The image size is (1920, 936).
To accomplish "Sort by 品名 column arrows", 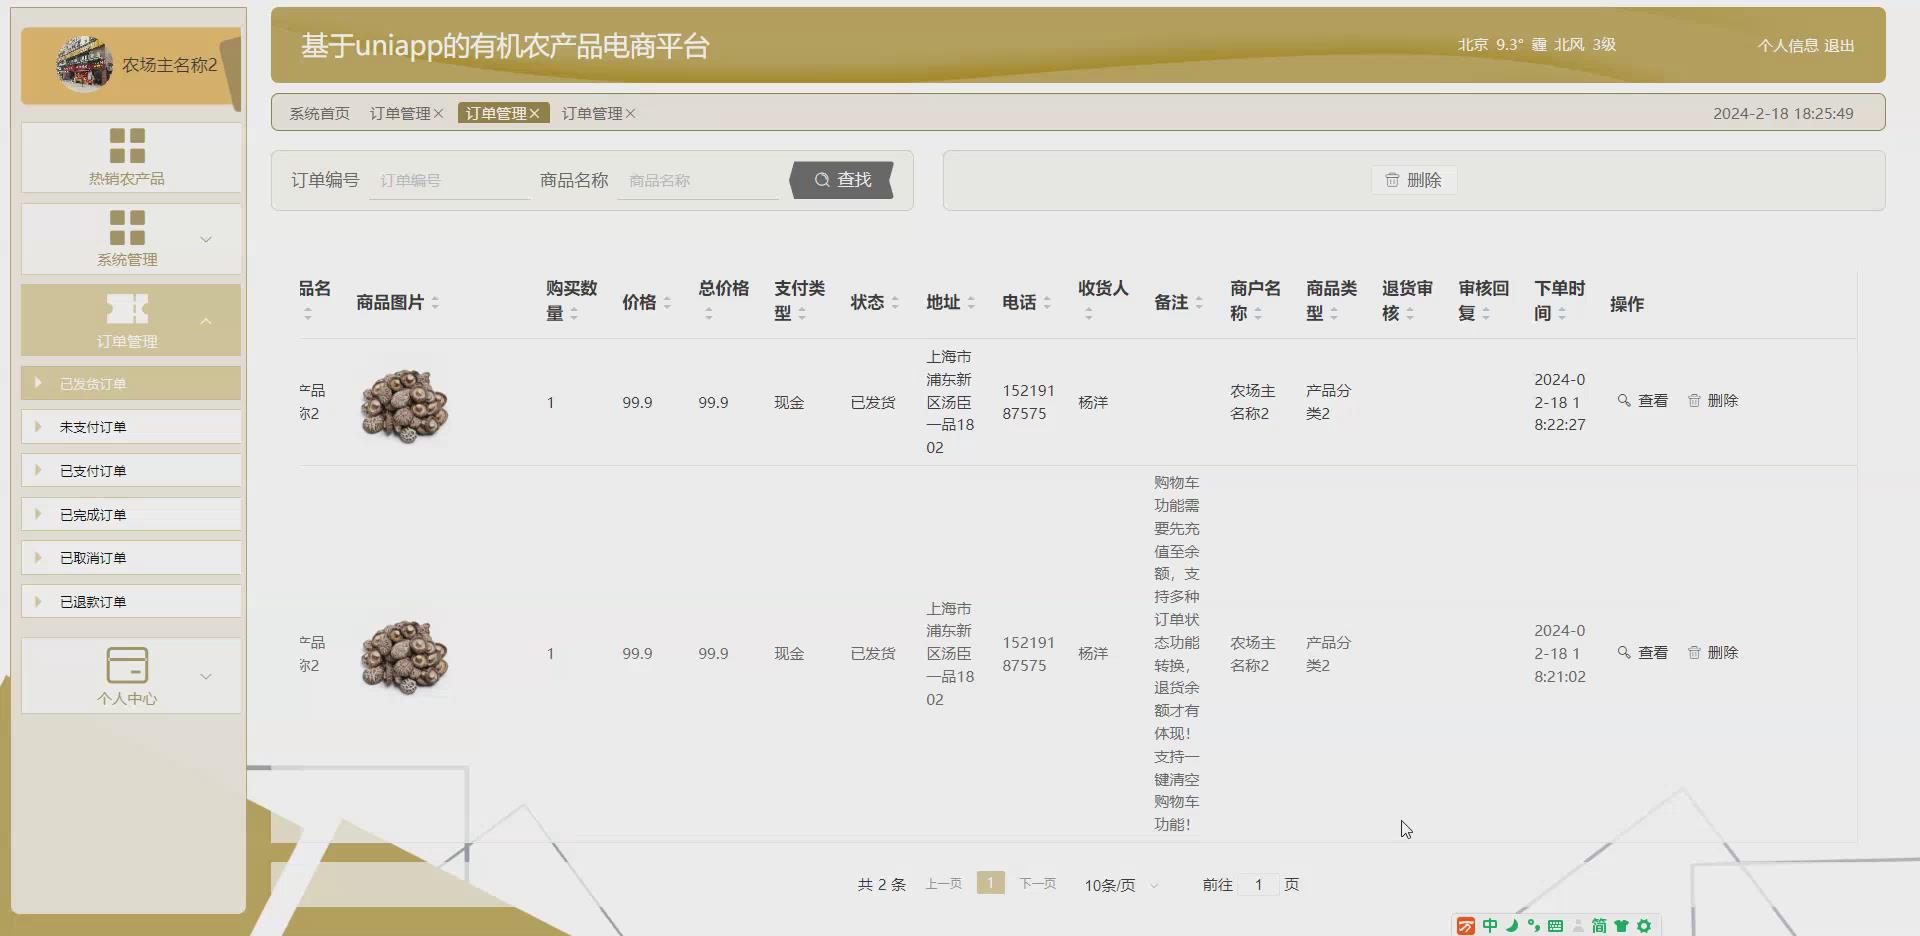I will coord(308,313).
